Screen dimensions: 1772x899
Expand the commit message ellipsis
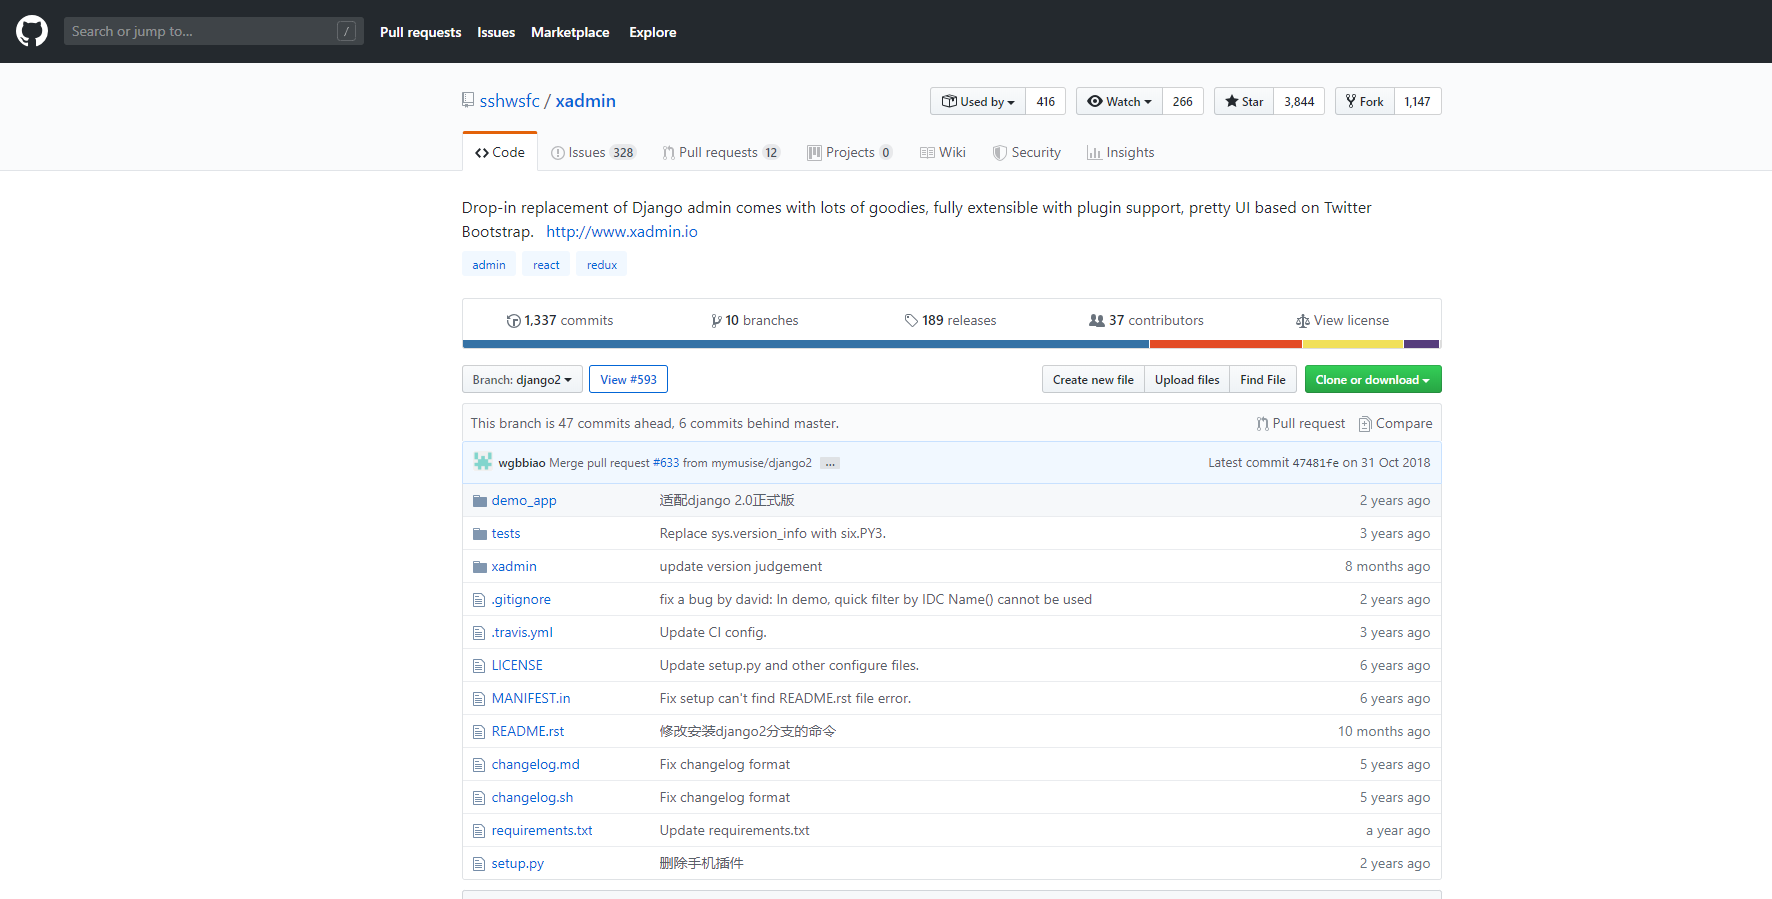829,463
